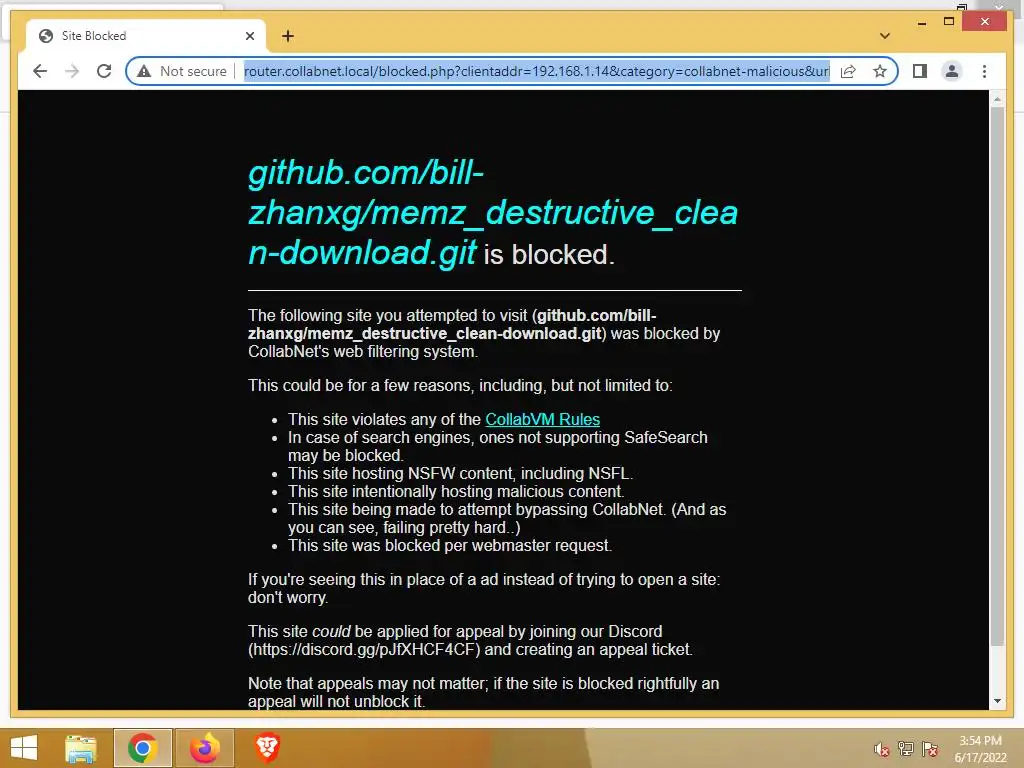Click the forward navigation arrow
The height and width of the screenshot is (768, 1024).
(72, 71)
